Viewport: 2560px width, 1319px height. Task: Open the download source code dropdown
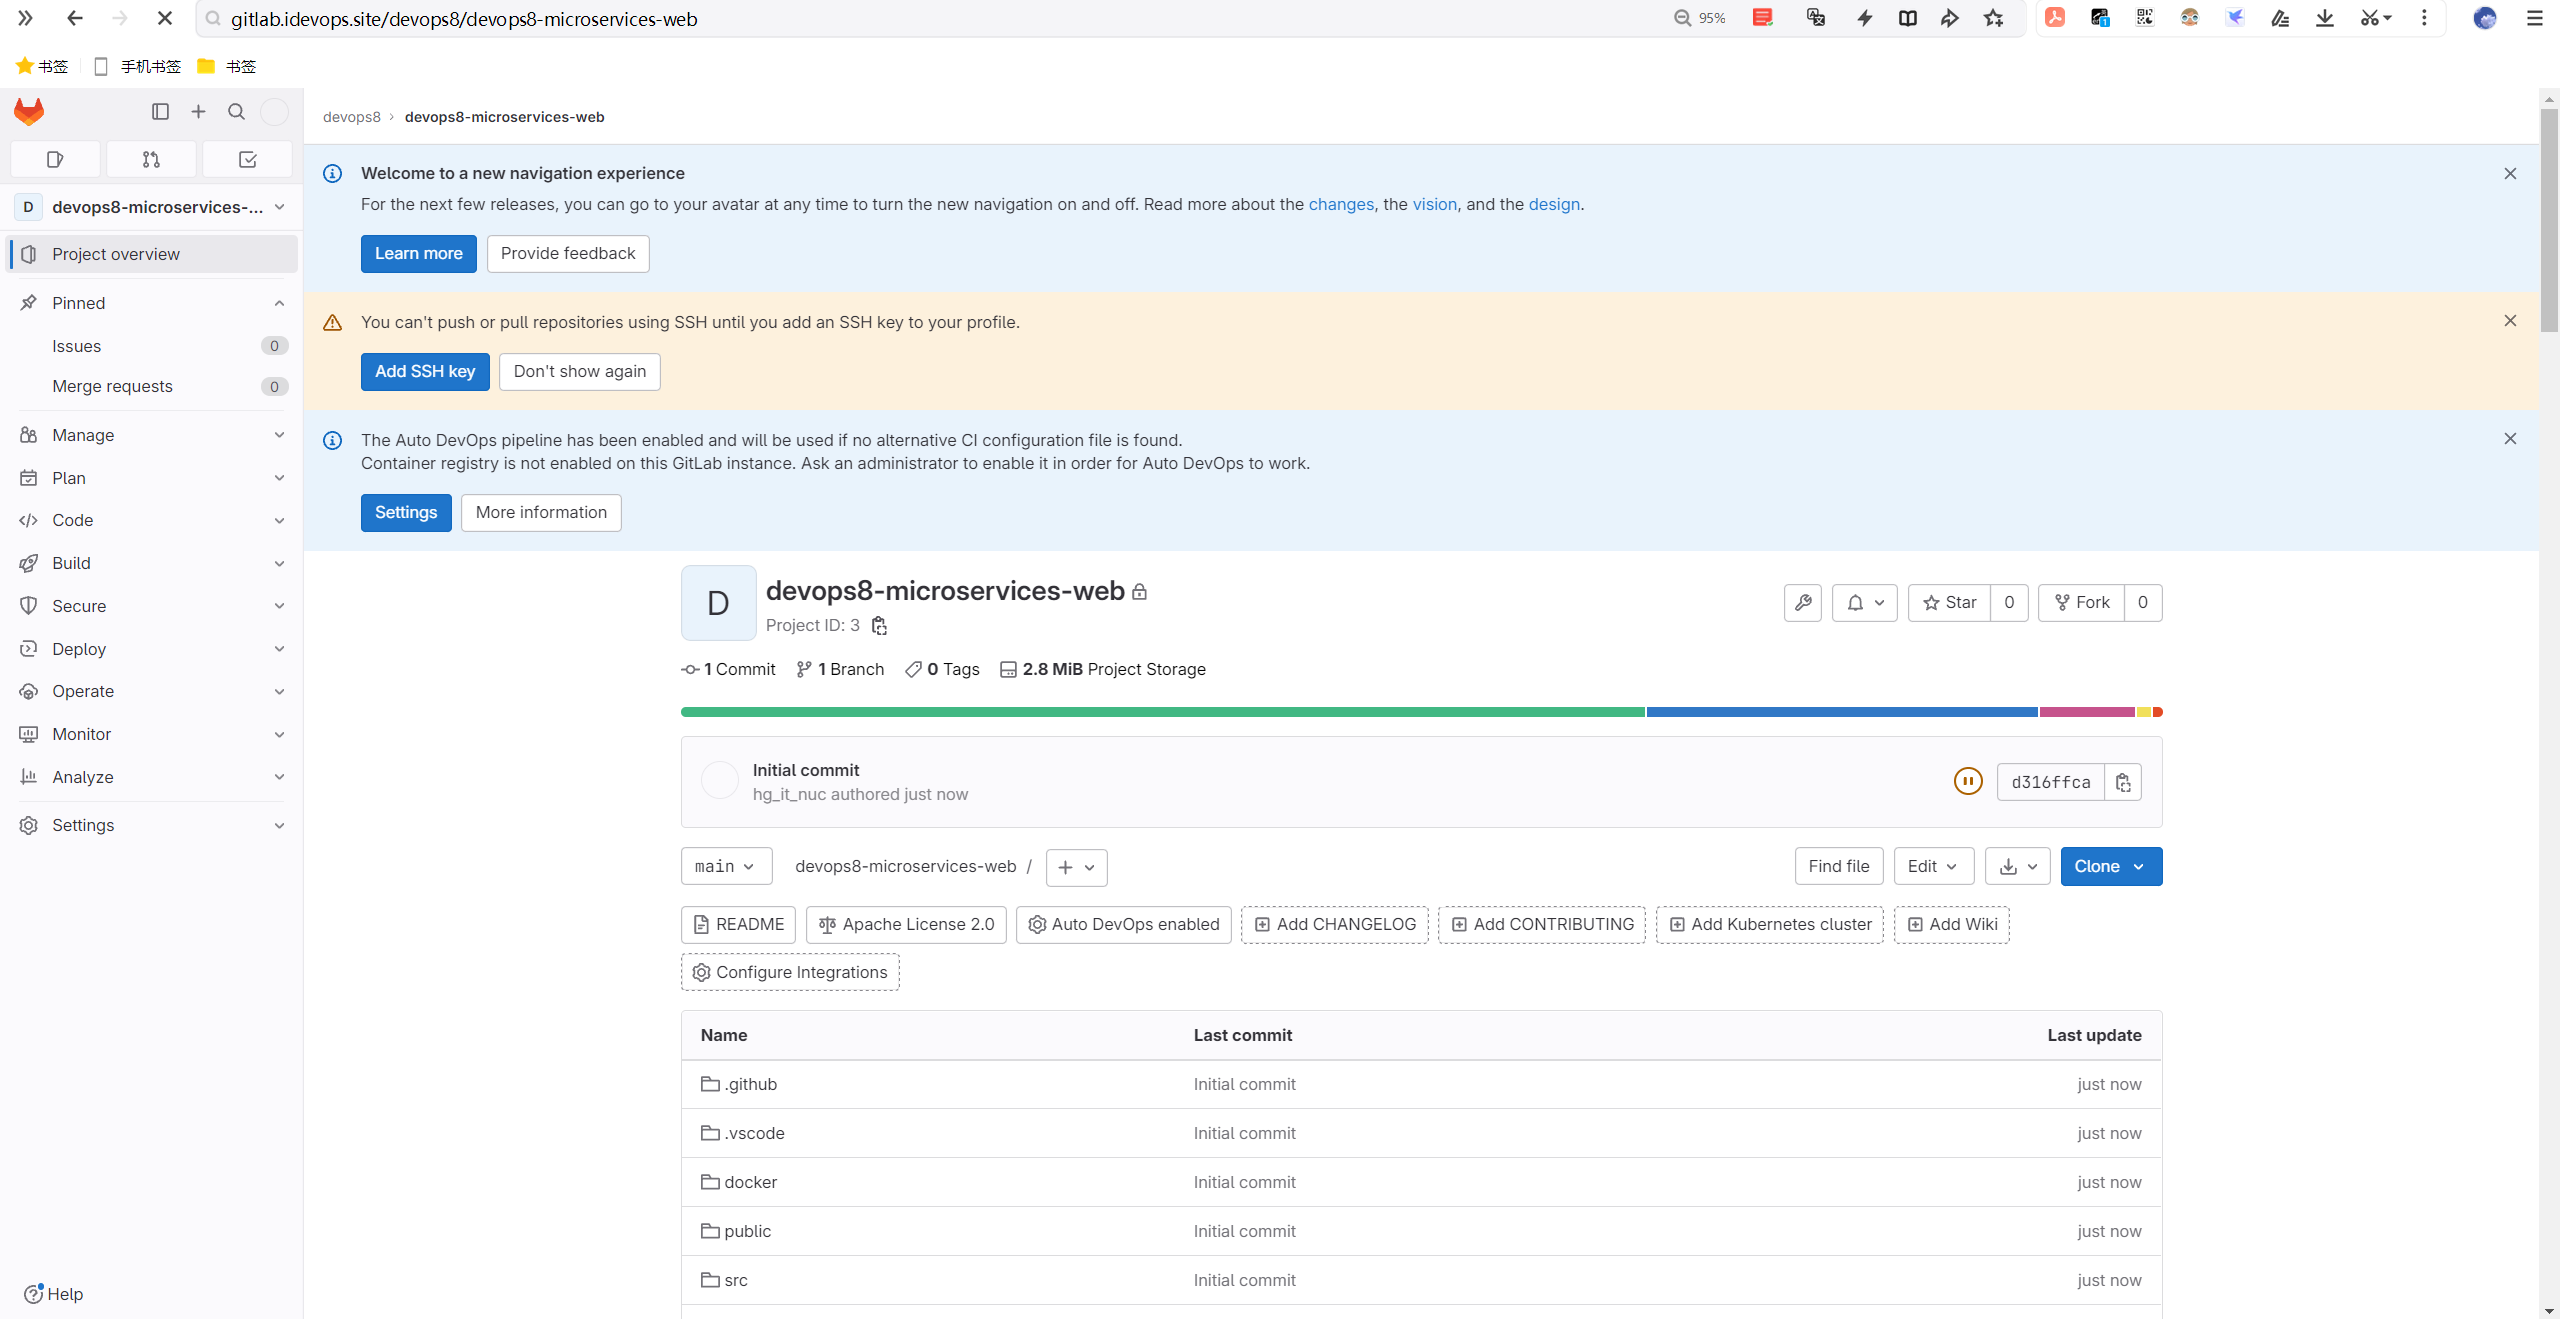[2017, 867]
